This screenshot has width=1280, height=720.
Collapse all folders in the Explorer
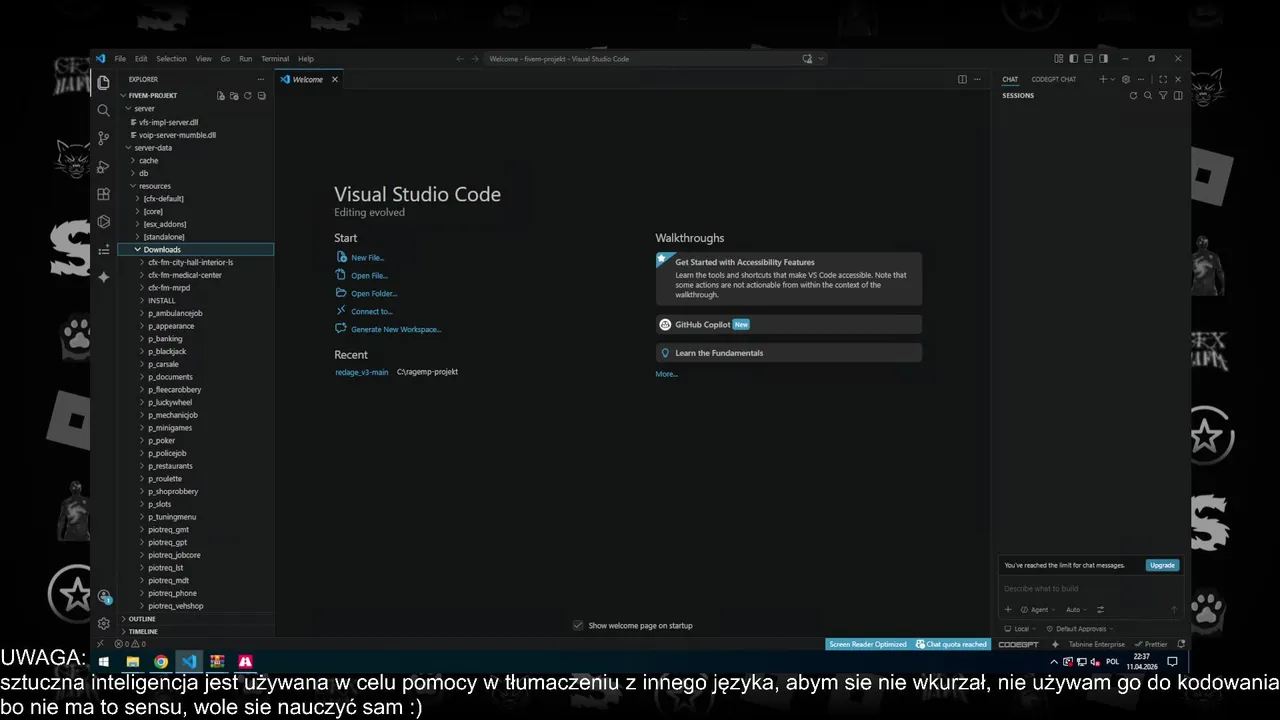(262, 96)
